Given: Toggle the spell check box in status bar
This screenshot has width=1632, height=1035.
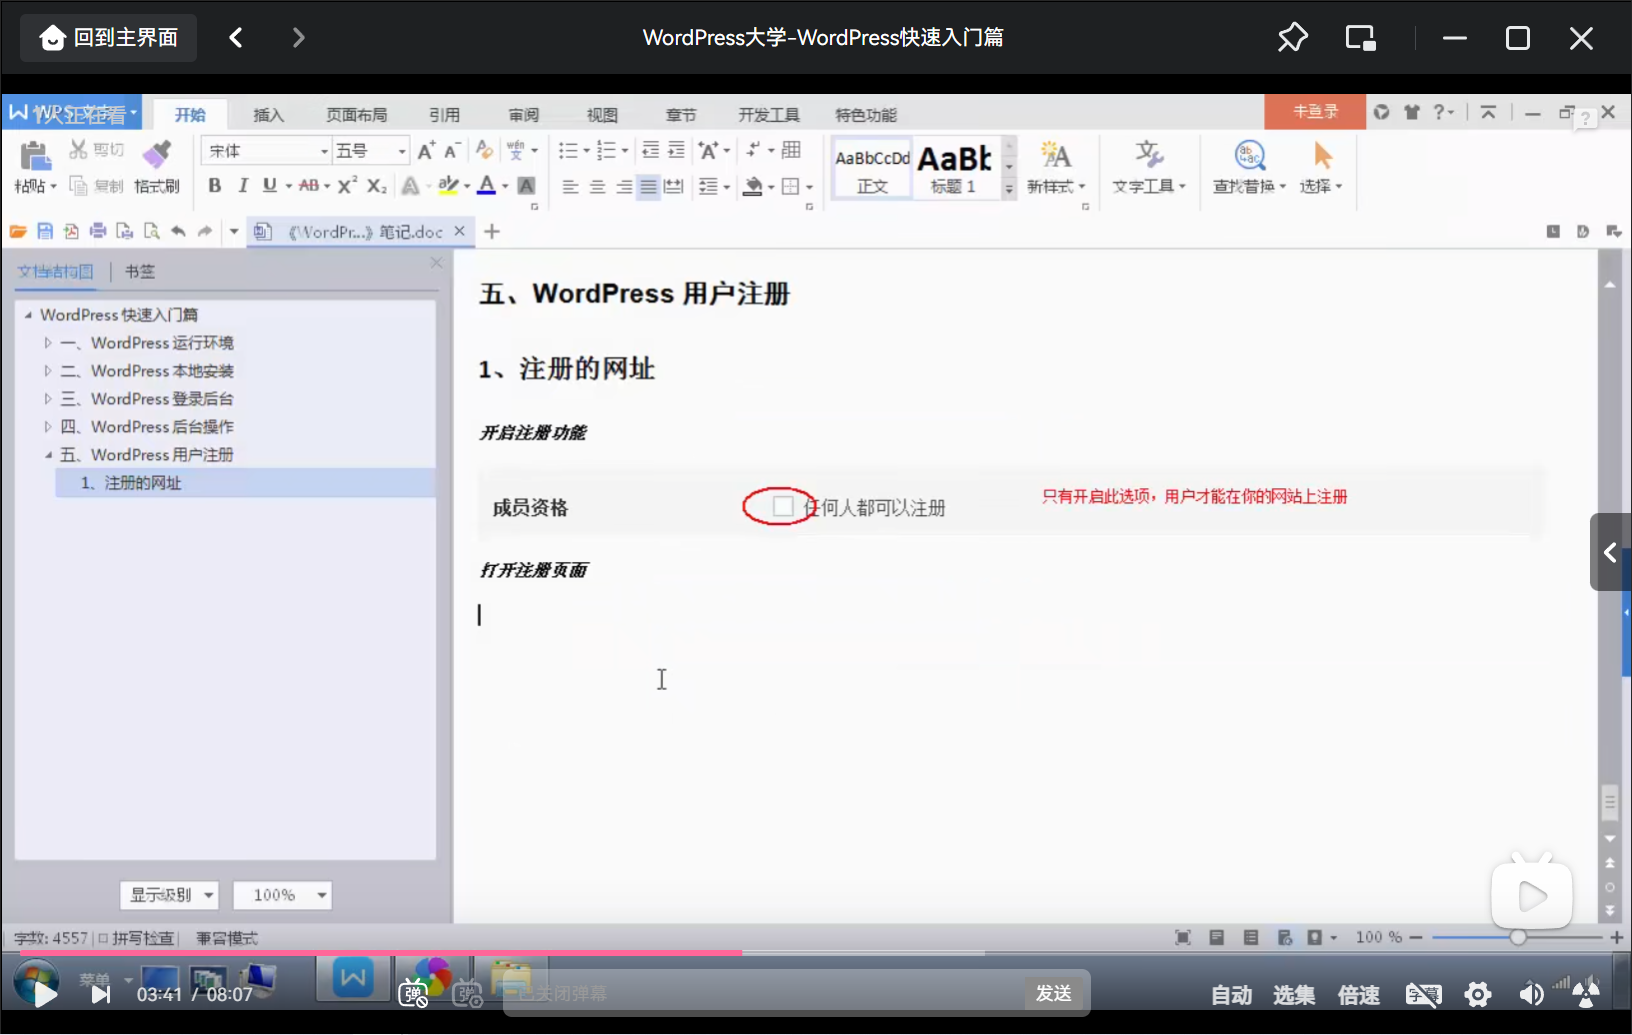Looking at the screenshot, I should 103,938.
